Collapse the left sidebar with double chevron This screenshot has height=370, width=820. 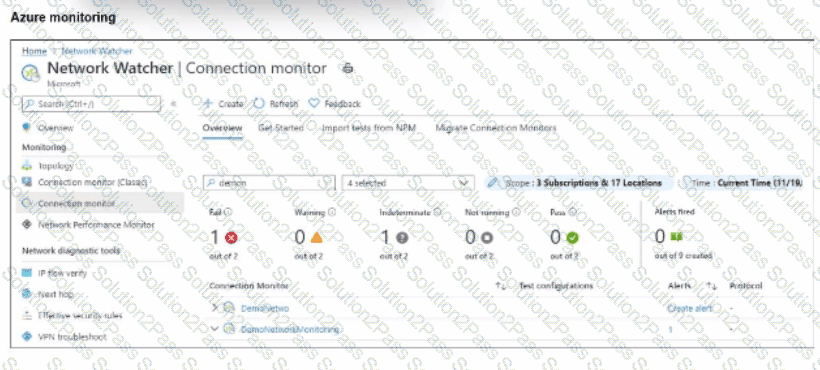click(x=174, y=103)
